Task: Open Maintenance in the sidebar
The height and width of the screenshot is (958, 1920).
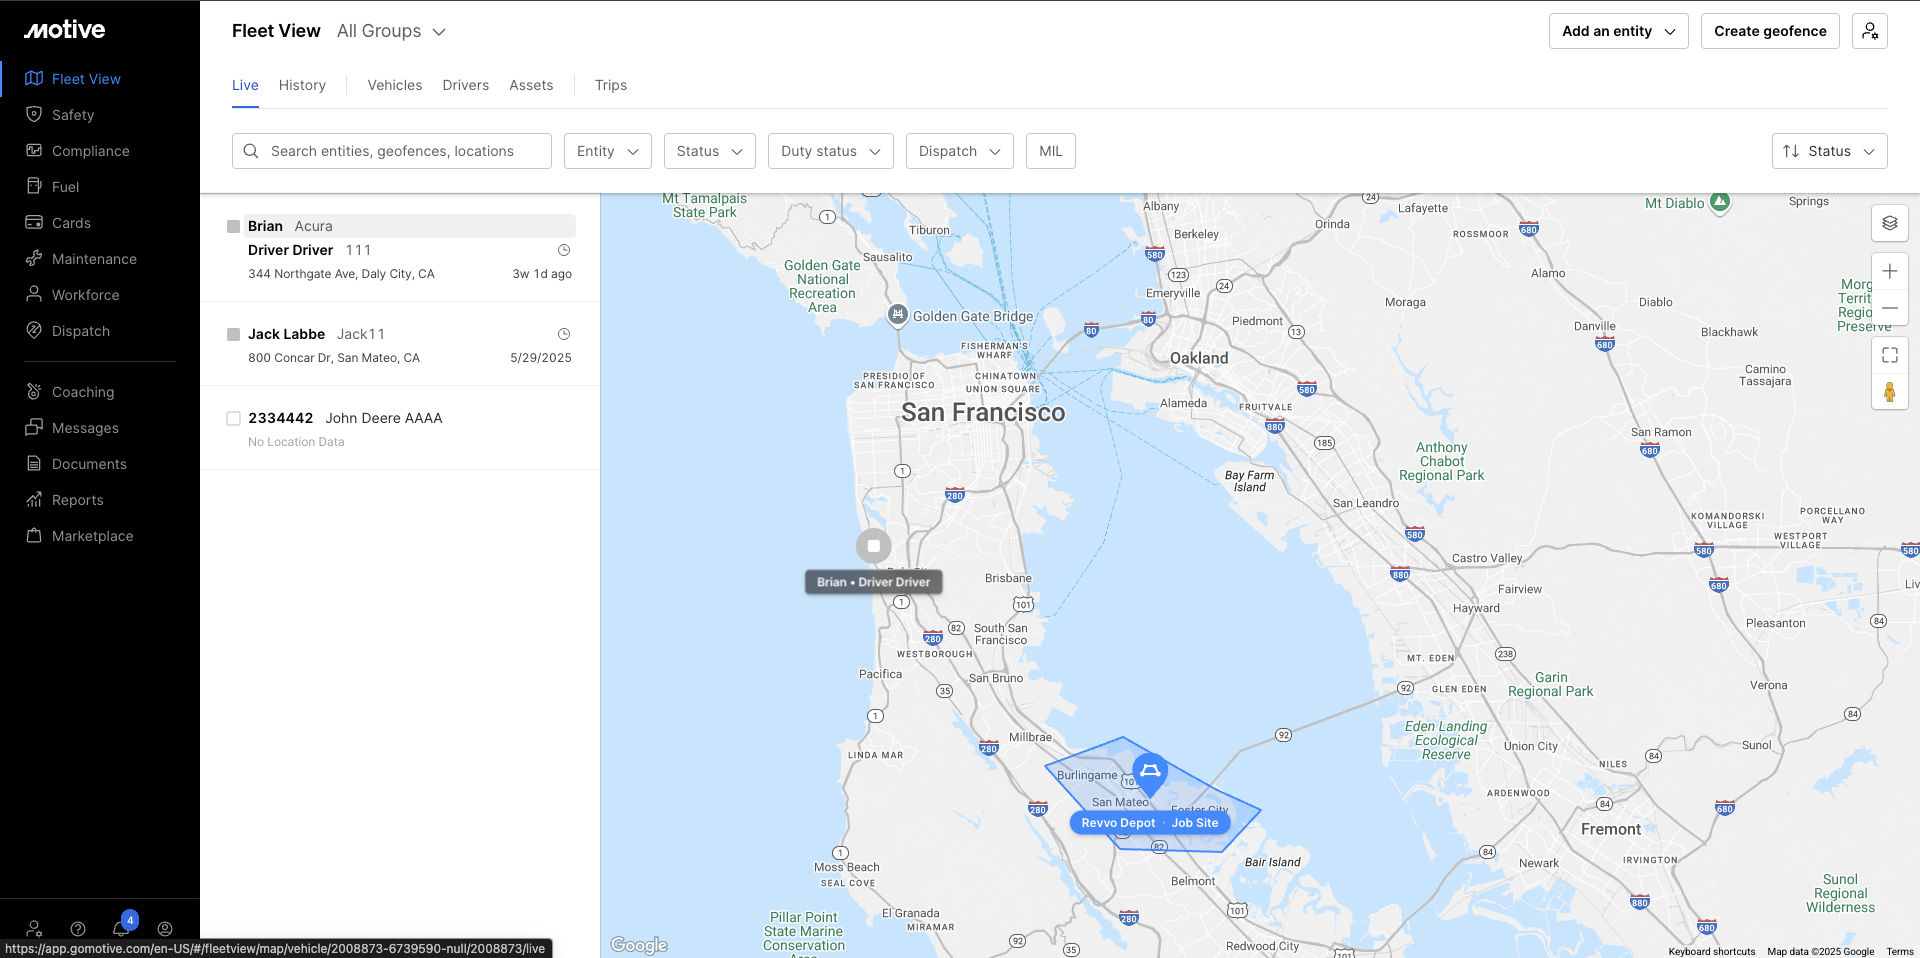Action: [94, 259]
